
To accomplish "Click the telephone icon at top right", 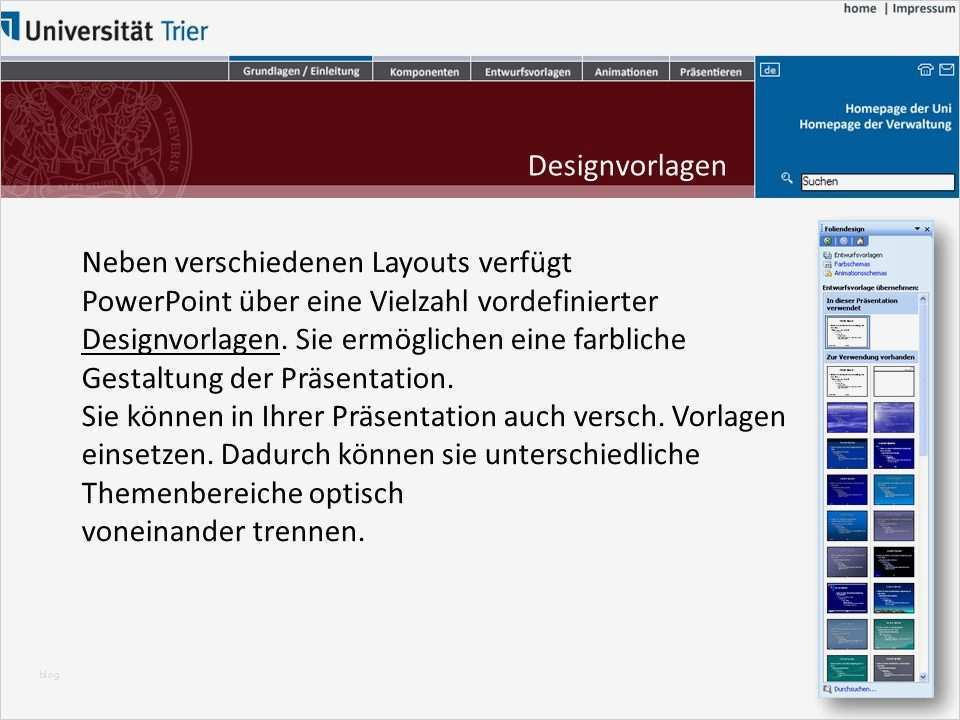I will pyautogui.click(x=925, y=70).
